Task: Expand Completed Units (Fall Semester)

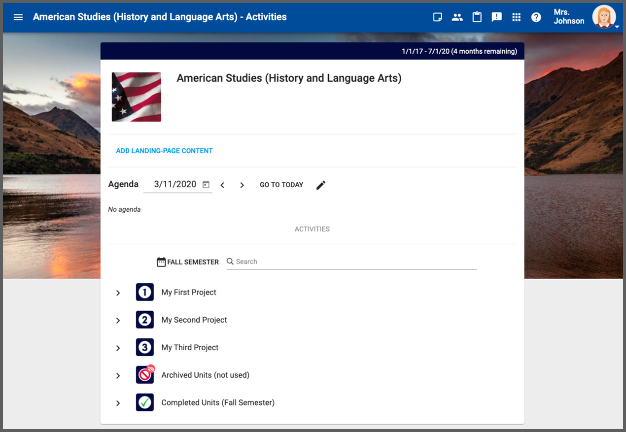Action: pos(118,403)
